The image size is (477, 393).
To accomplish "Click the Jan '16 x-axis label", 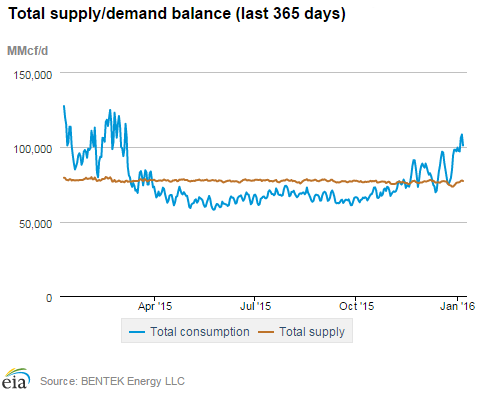I will [457, 306].
